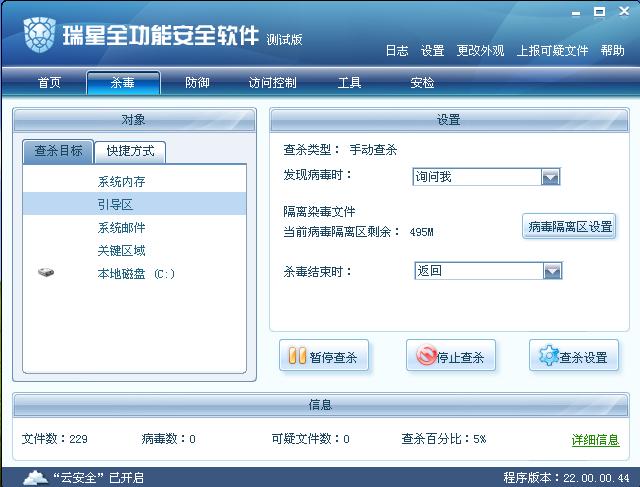Click the "云安全" 已开启 status text
This screenshot has width=640, height=487.
click(98, 478)
